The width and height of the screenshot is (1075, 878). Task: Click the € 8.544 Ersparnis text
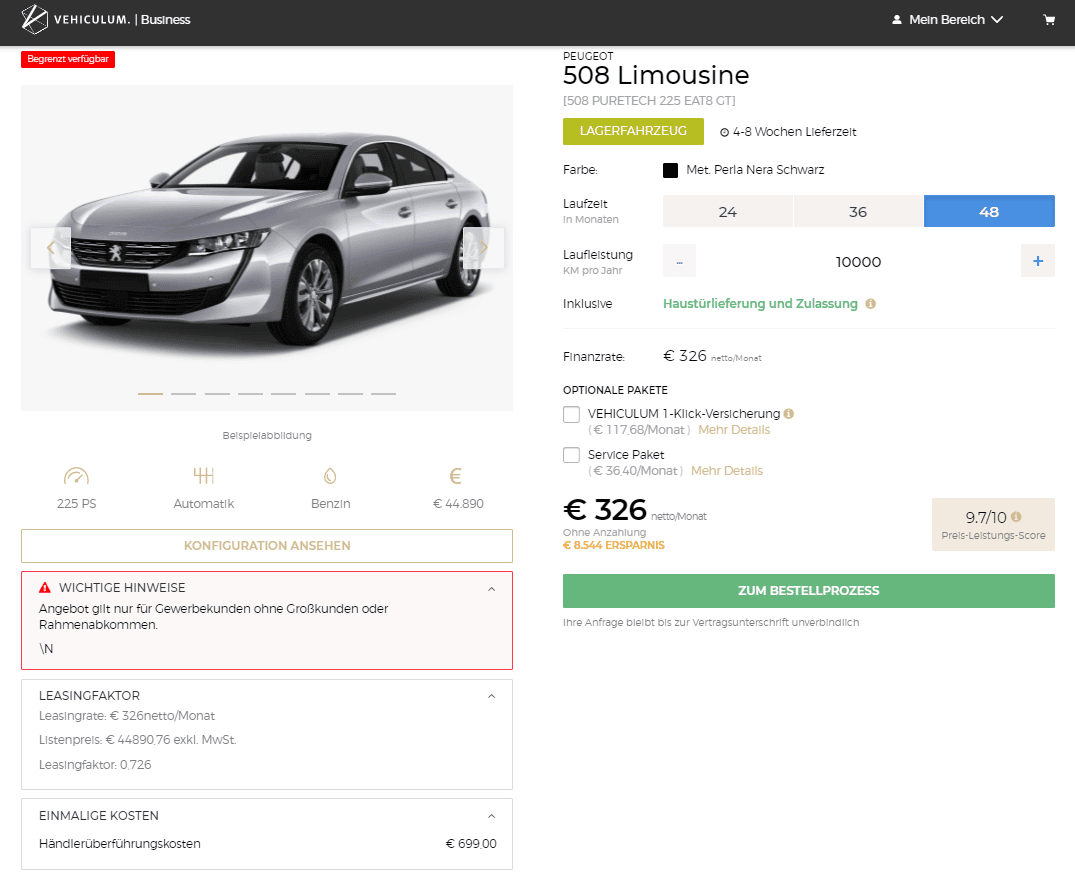click(x=614, y=546)
